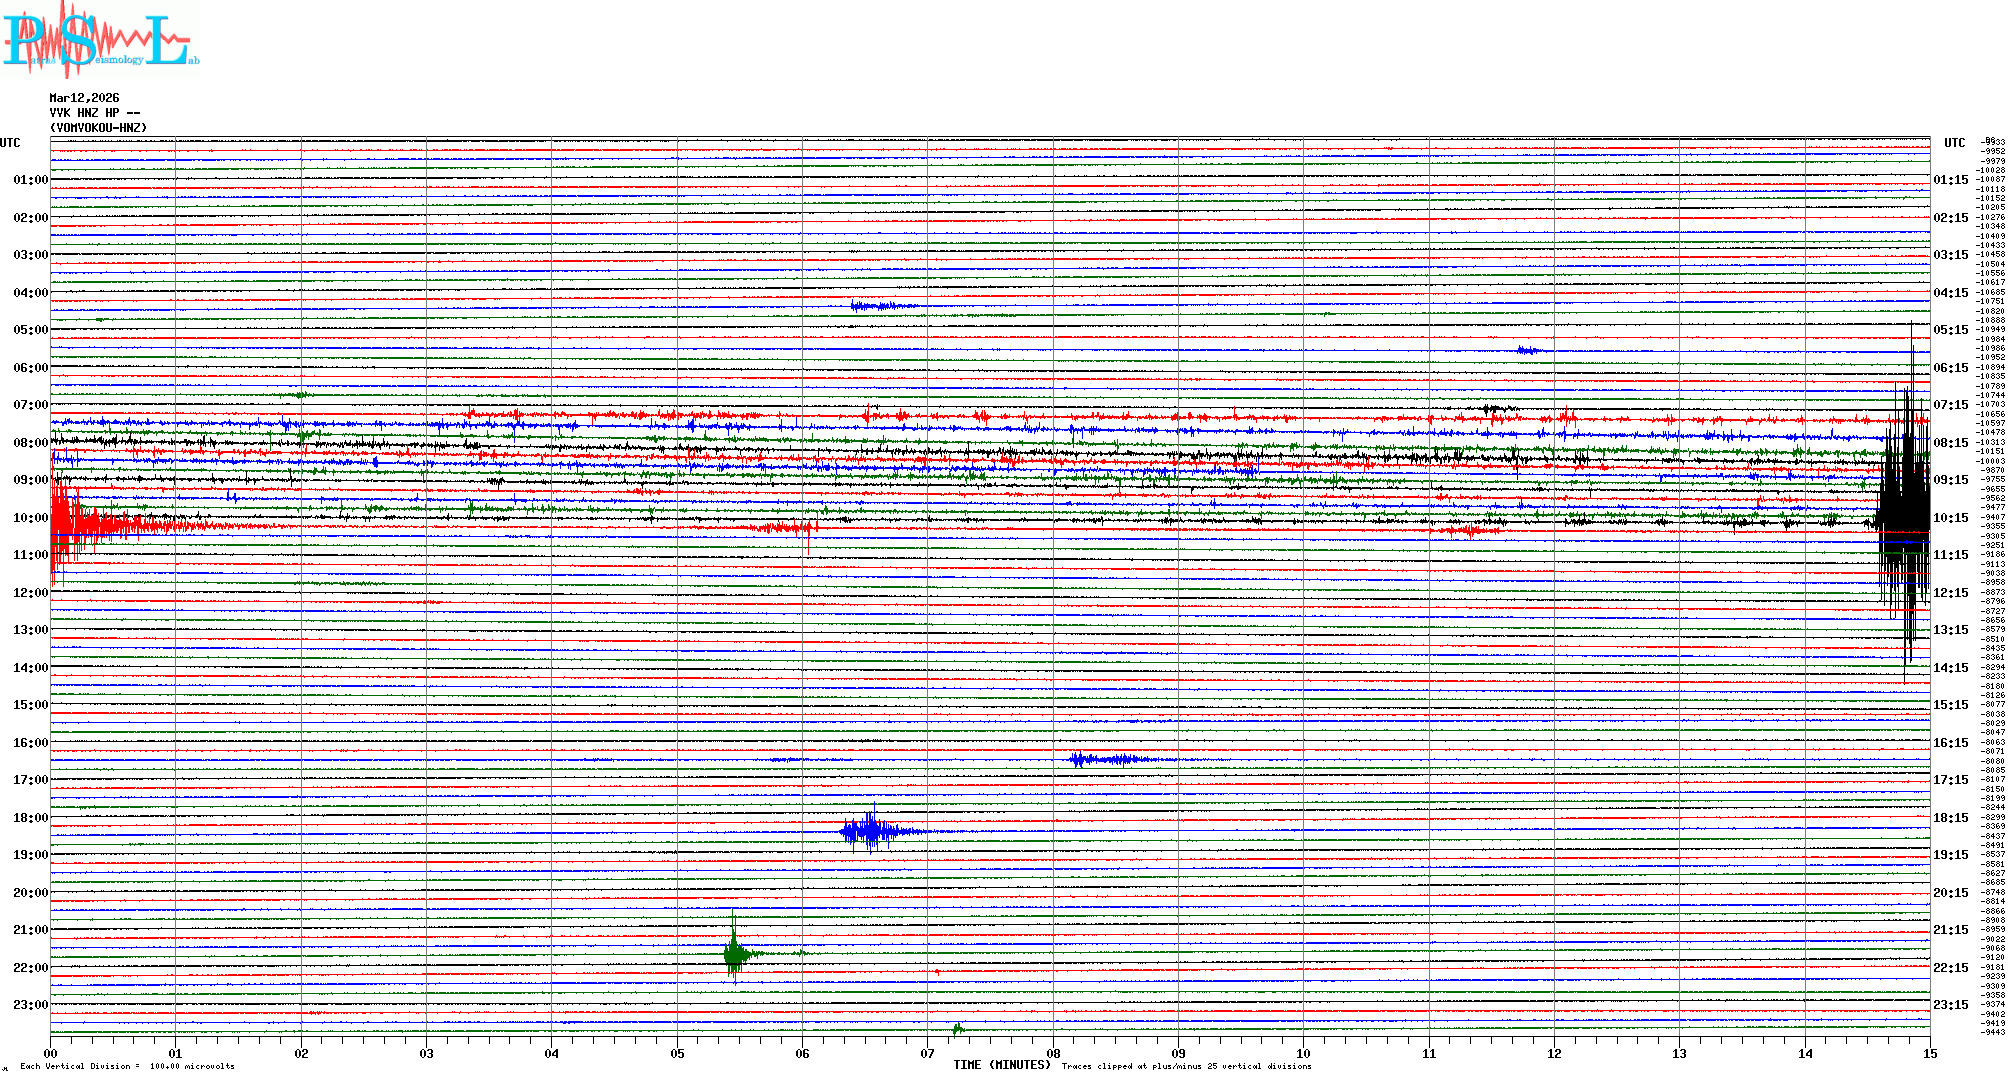Click the 15 minute tick label at bottom right
Viewport: 2010px width, 1080px height.
tap(1929, 1053)
